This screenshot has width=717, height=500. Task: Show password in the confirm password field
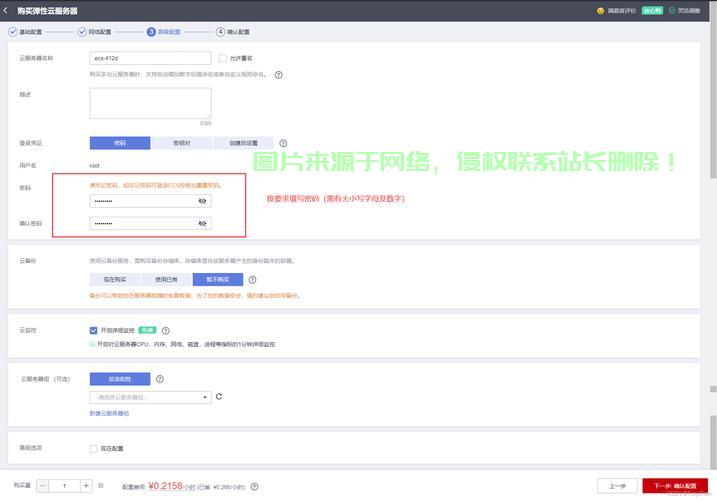pyautogui.click(x=202, y=223)
